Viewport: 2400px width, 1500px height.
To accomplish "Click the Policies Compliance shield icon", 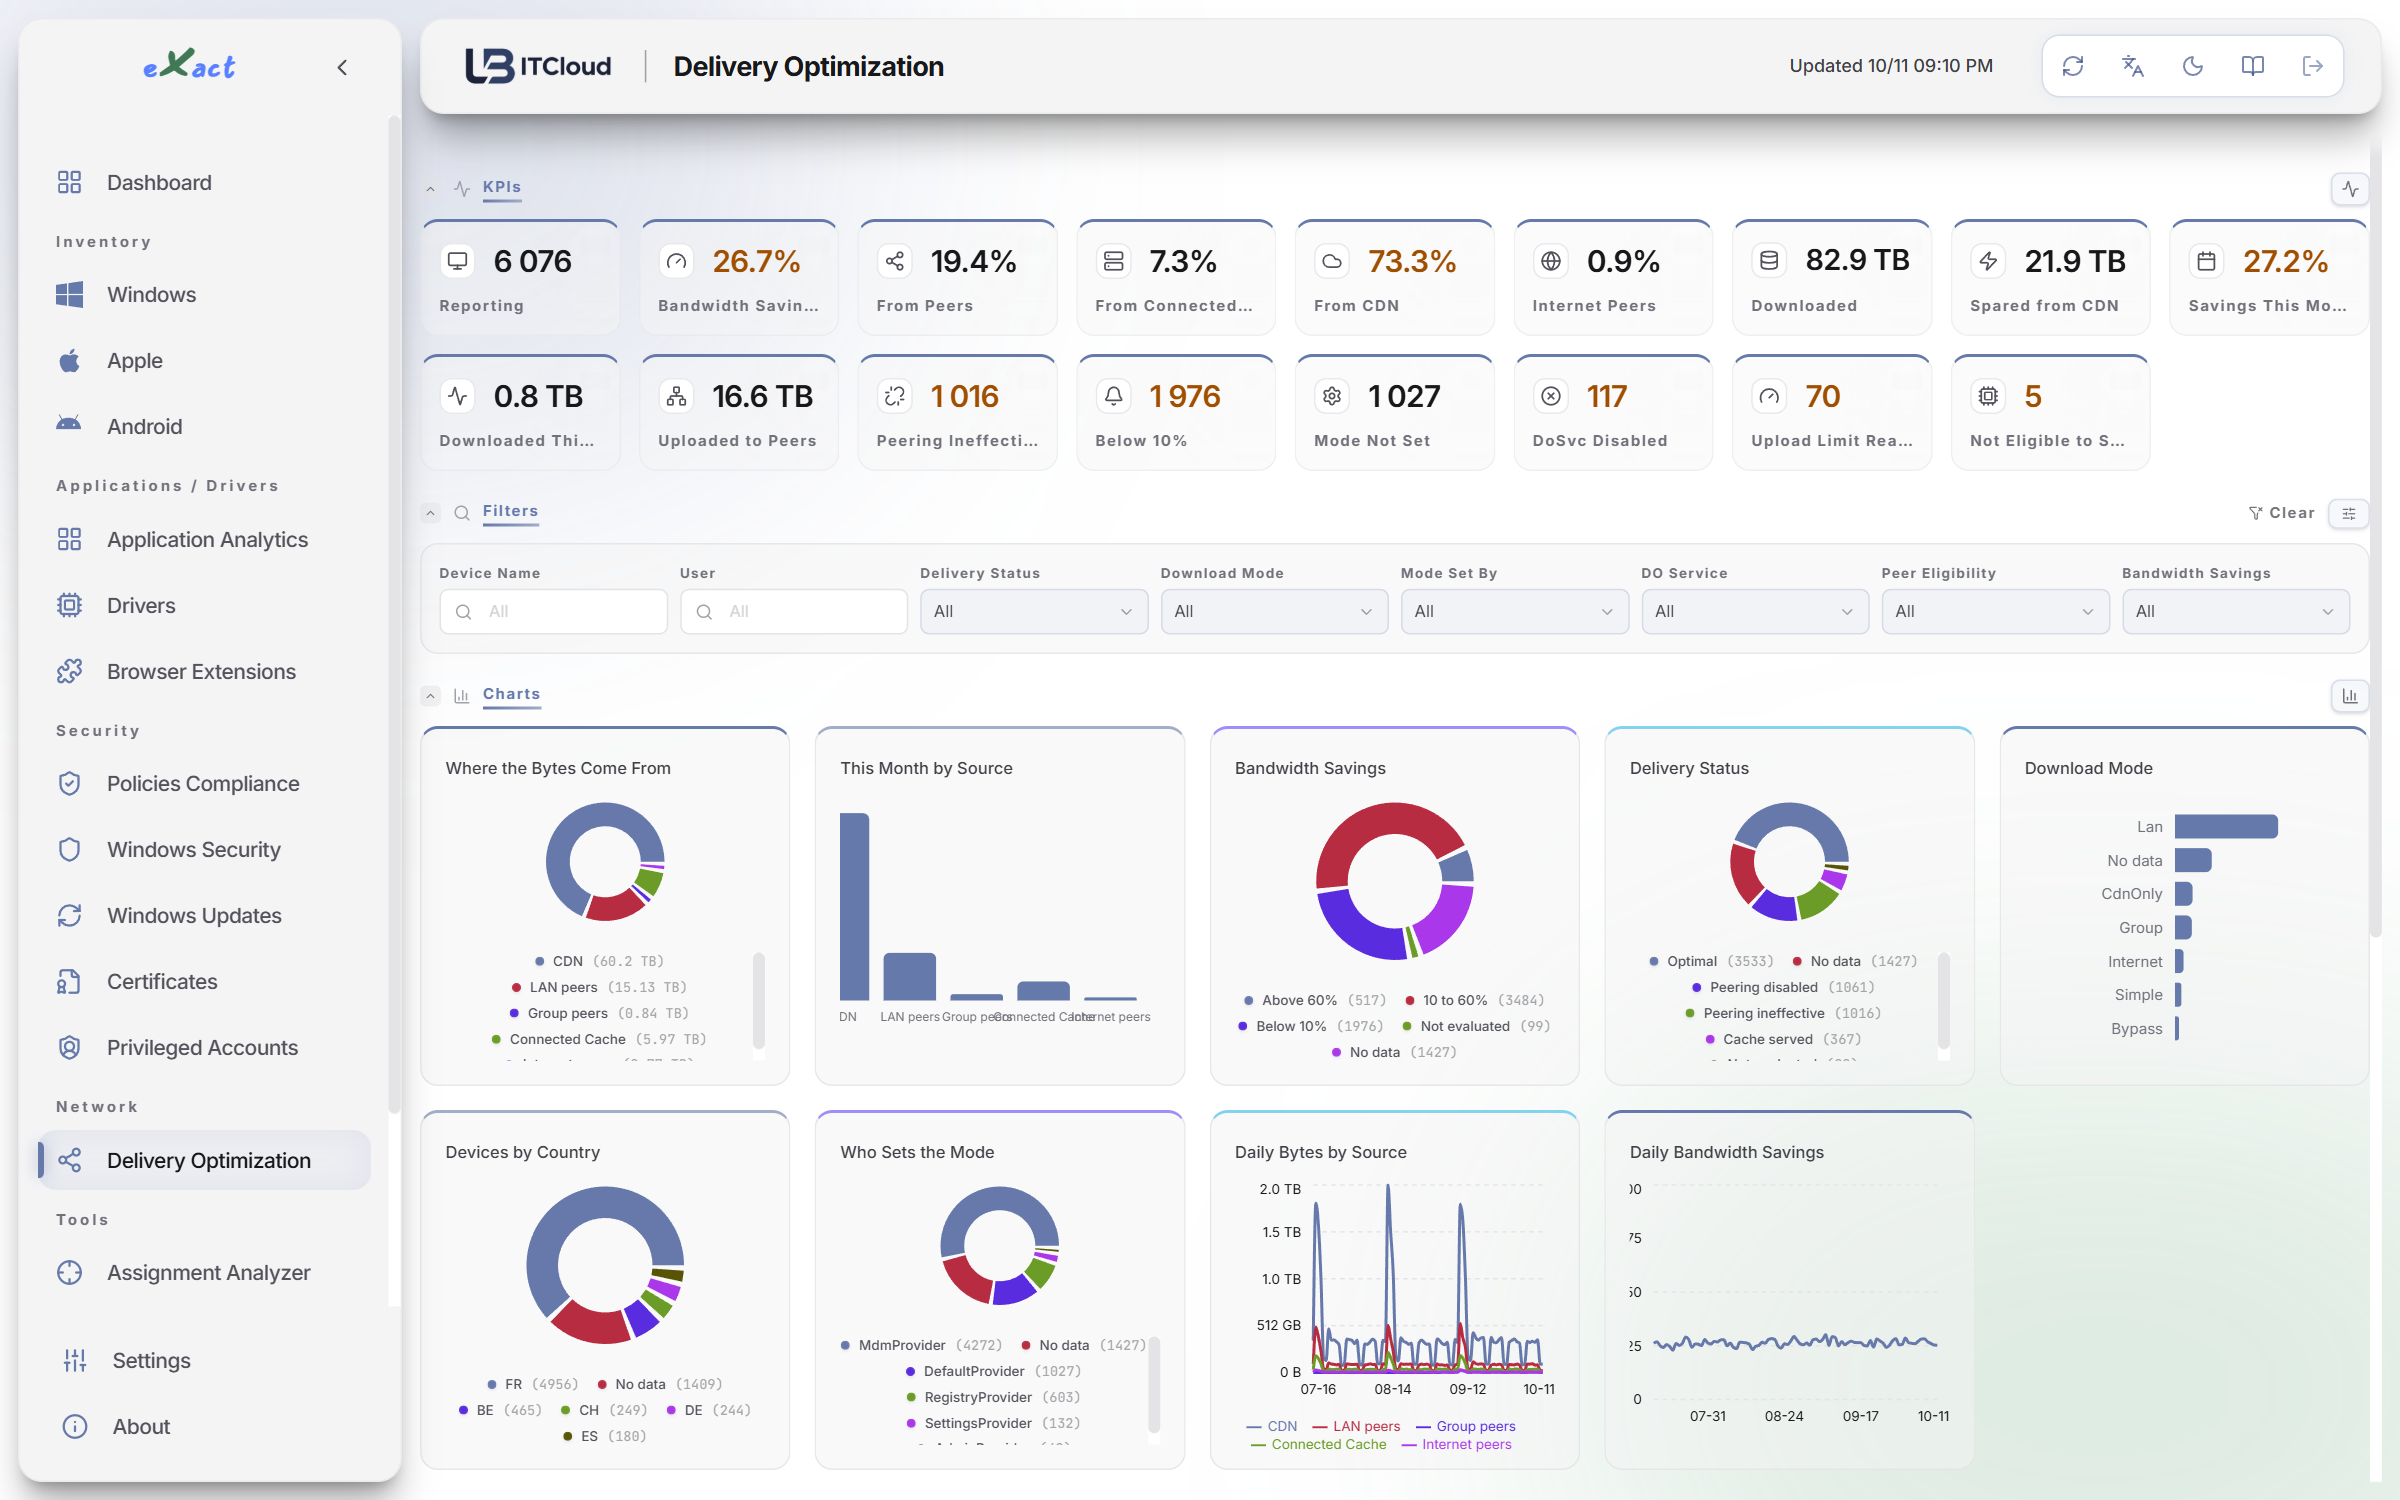I will (69, 783).
